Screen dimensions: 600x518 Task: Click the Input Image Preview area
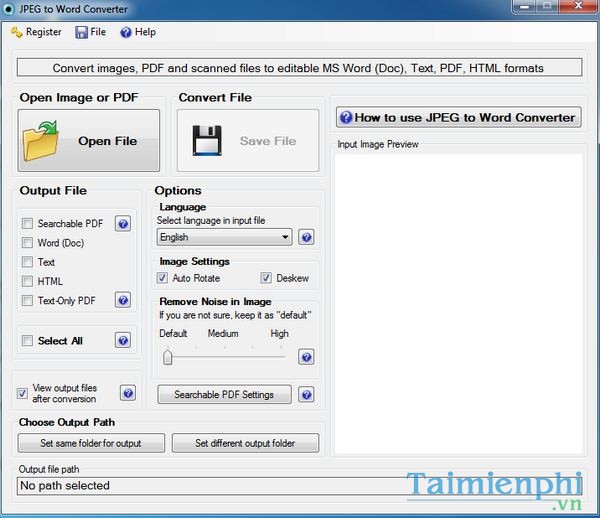pos(459,304)
